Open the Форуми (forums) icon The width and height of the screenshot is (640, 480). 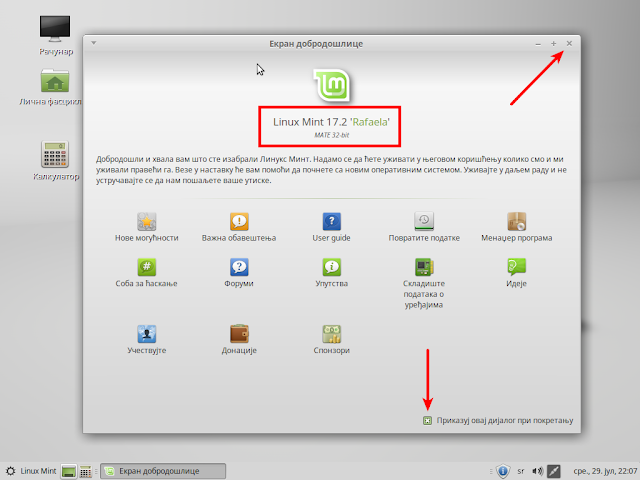click(239, 267)
